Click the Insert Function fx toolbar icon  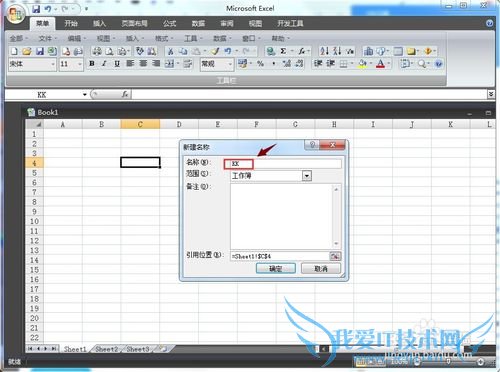tap(302, 51)
